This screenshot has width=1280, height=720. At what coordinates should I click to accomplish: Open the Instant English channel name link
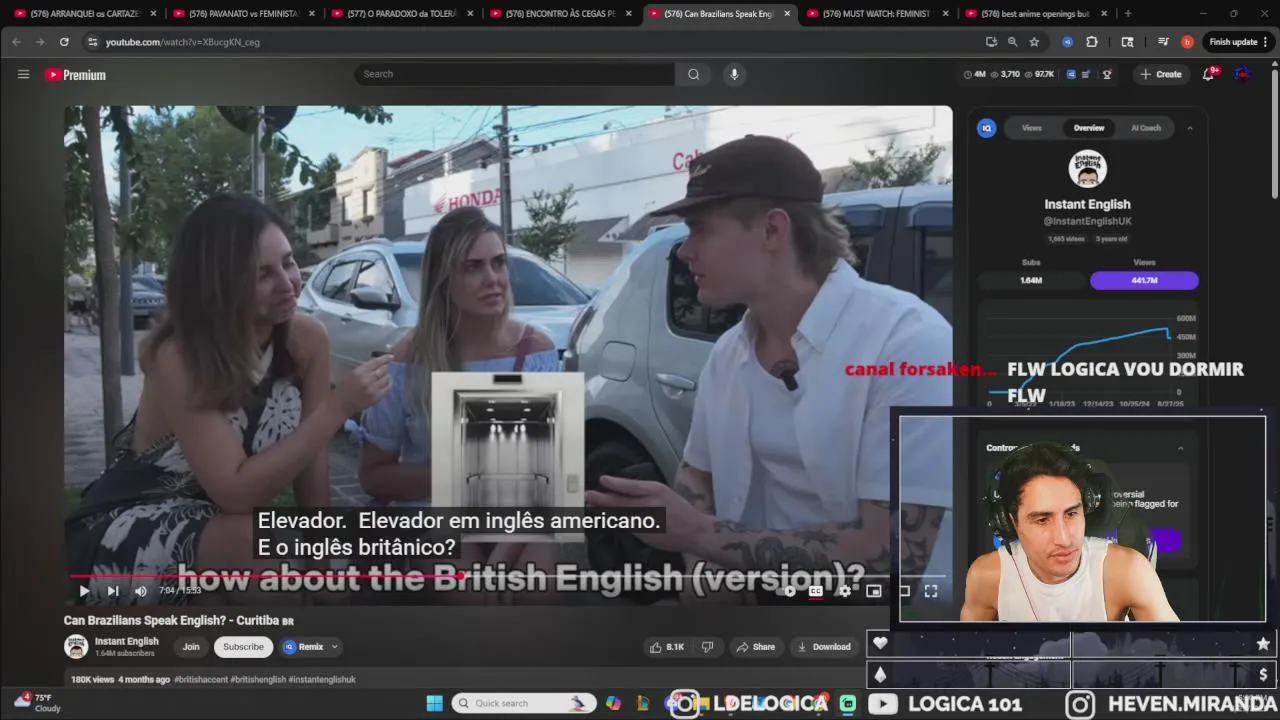tap(127, 642)
